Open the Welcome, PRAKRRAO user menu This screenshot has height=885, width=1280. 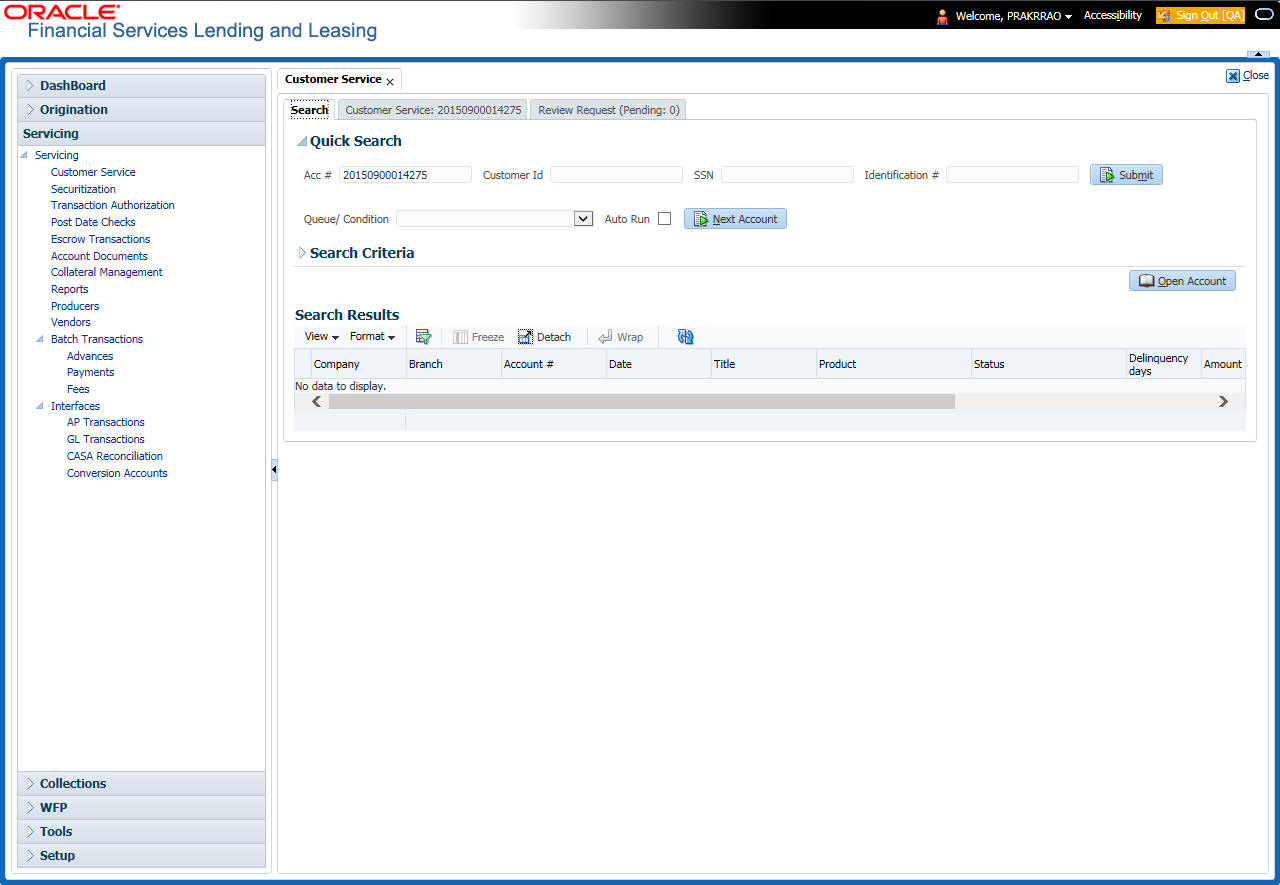coord(1014,16)
